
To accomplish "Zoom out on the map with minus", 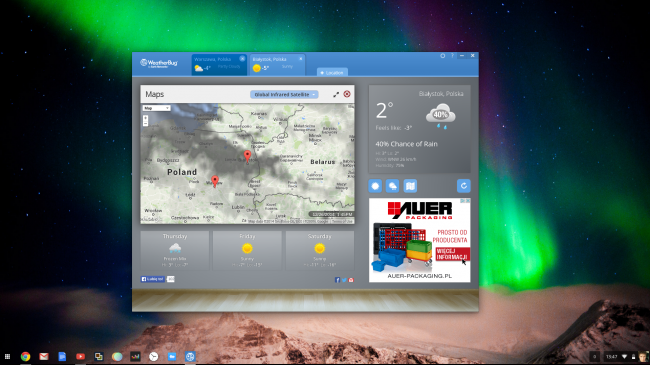I will pyautogui.click(x=146, y=124).
